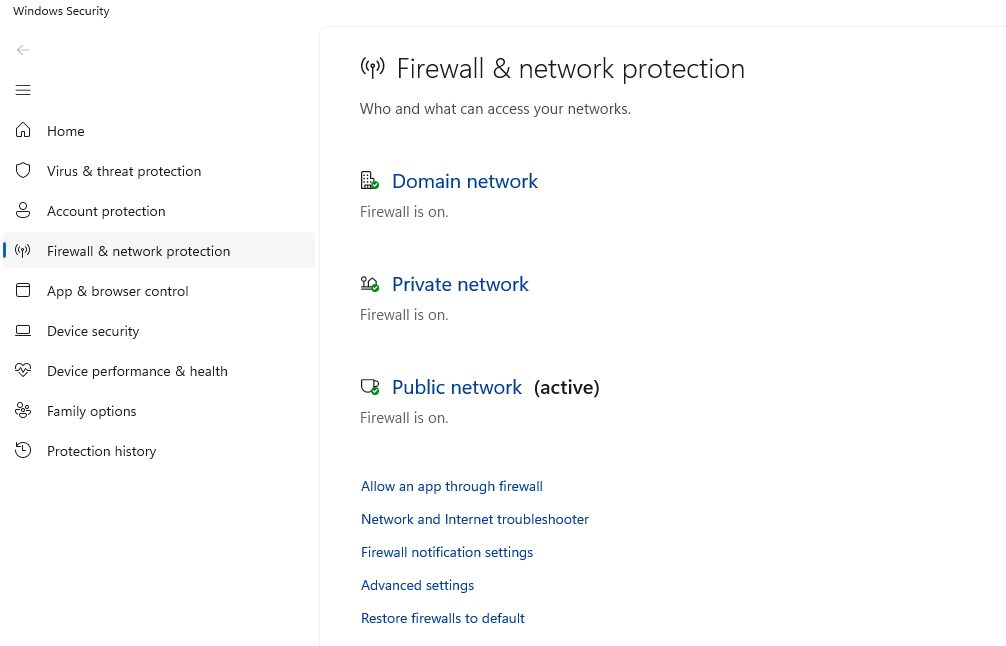This screenshot has width=1006, height=646.
Task: Click the Home house icon
Action: [23, 131]
